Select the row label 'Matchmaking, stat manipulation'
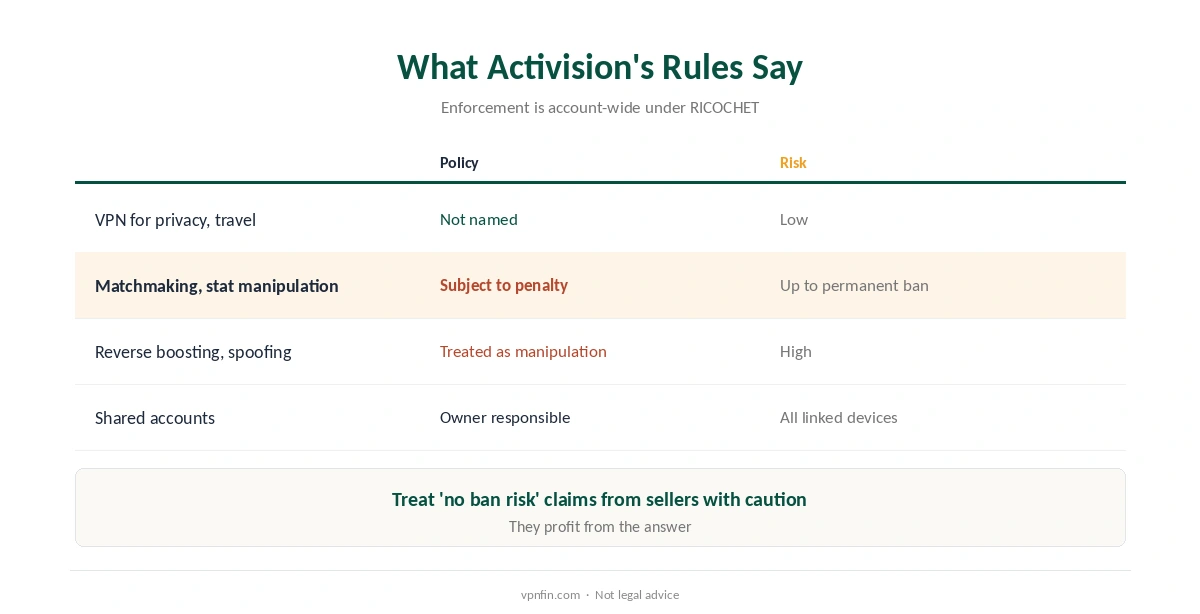 (x=217, y=286)
